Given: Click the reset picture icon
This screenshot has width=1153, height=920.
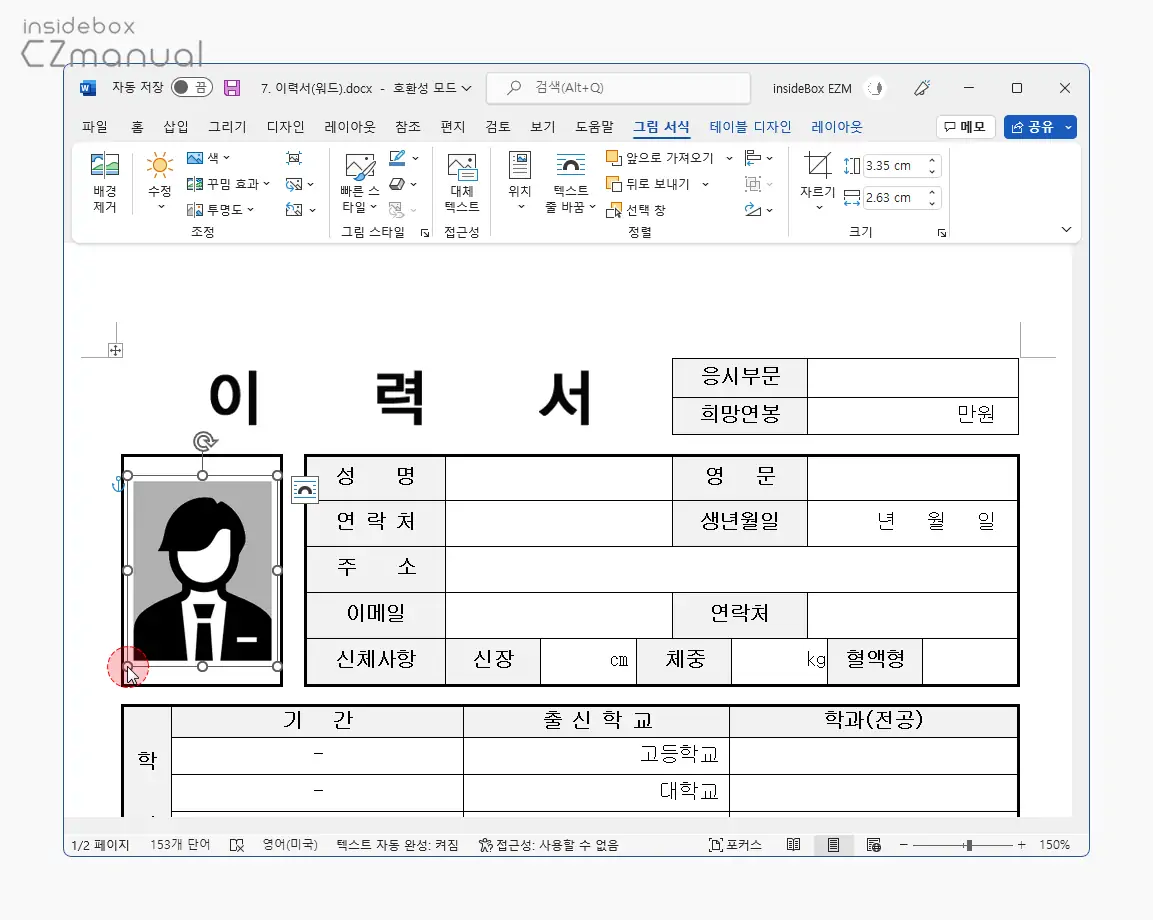Looking at the screenshot, I should [x=294, y=210].
